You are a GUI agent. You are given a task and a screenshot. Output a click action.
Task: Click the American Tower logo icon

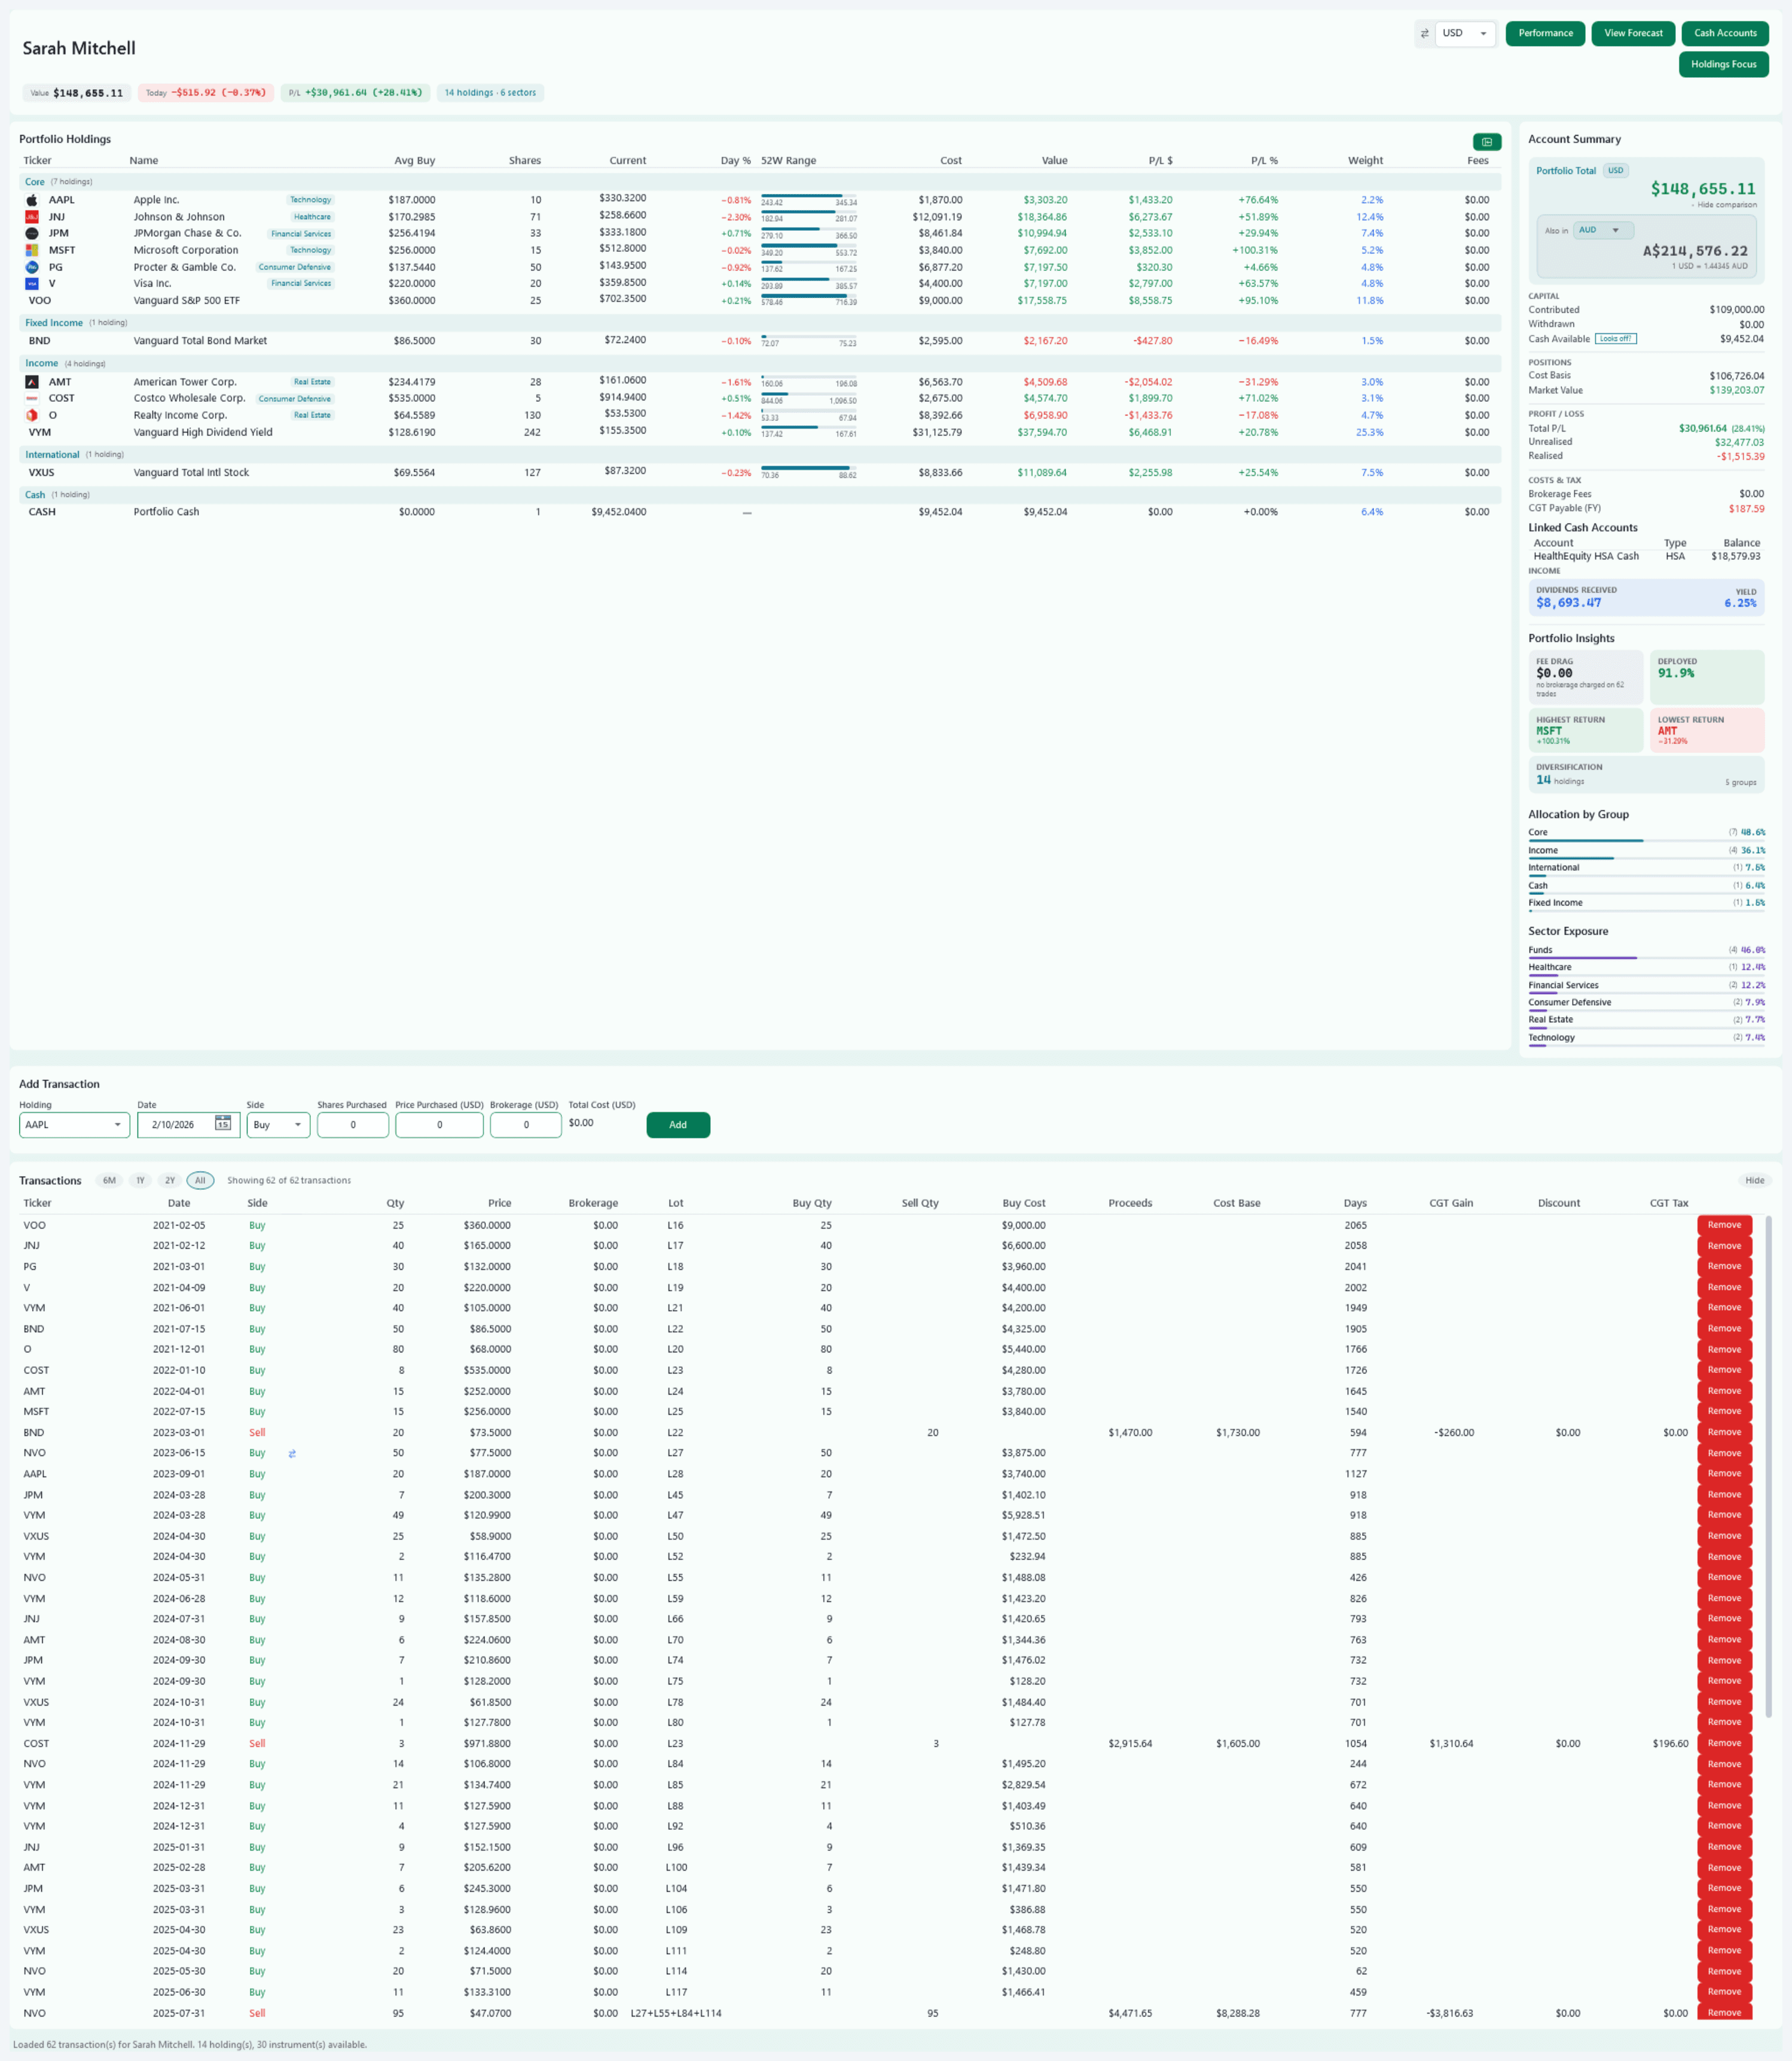tap(32, 382)
